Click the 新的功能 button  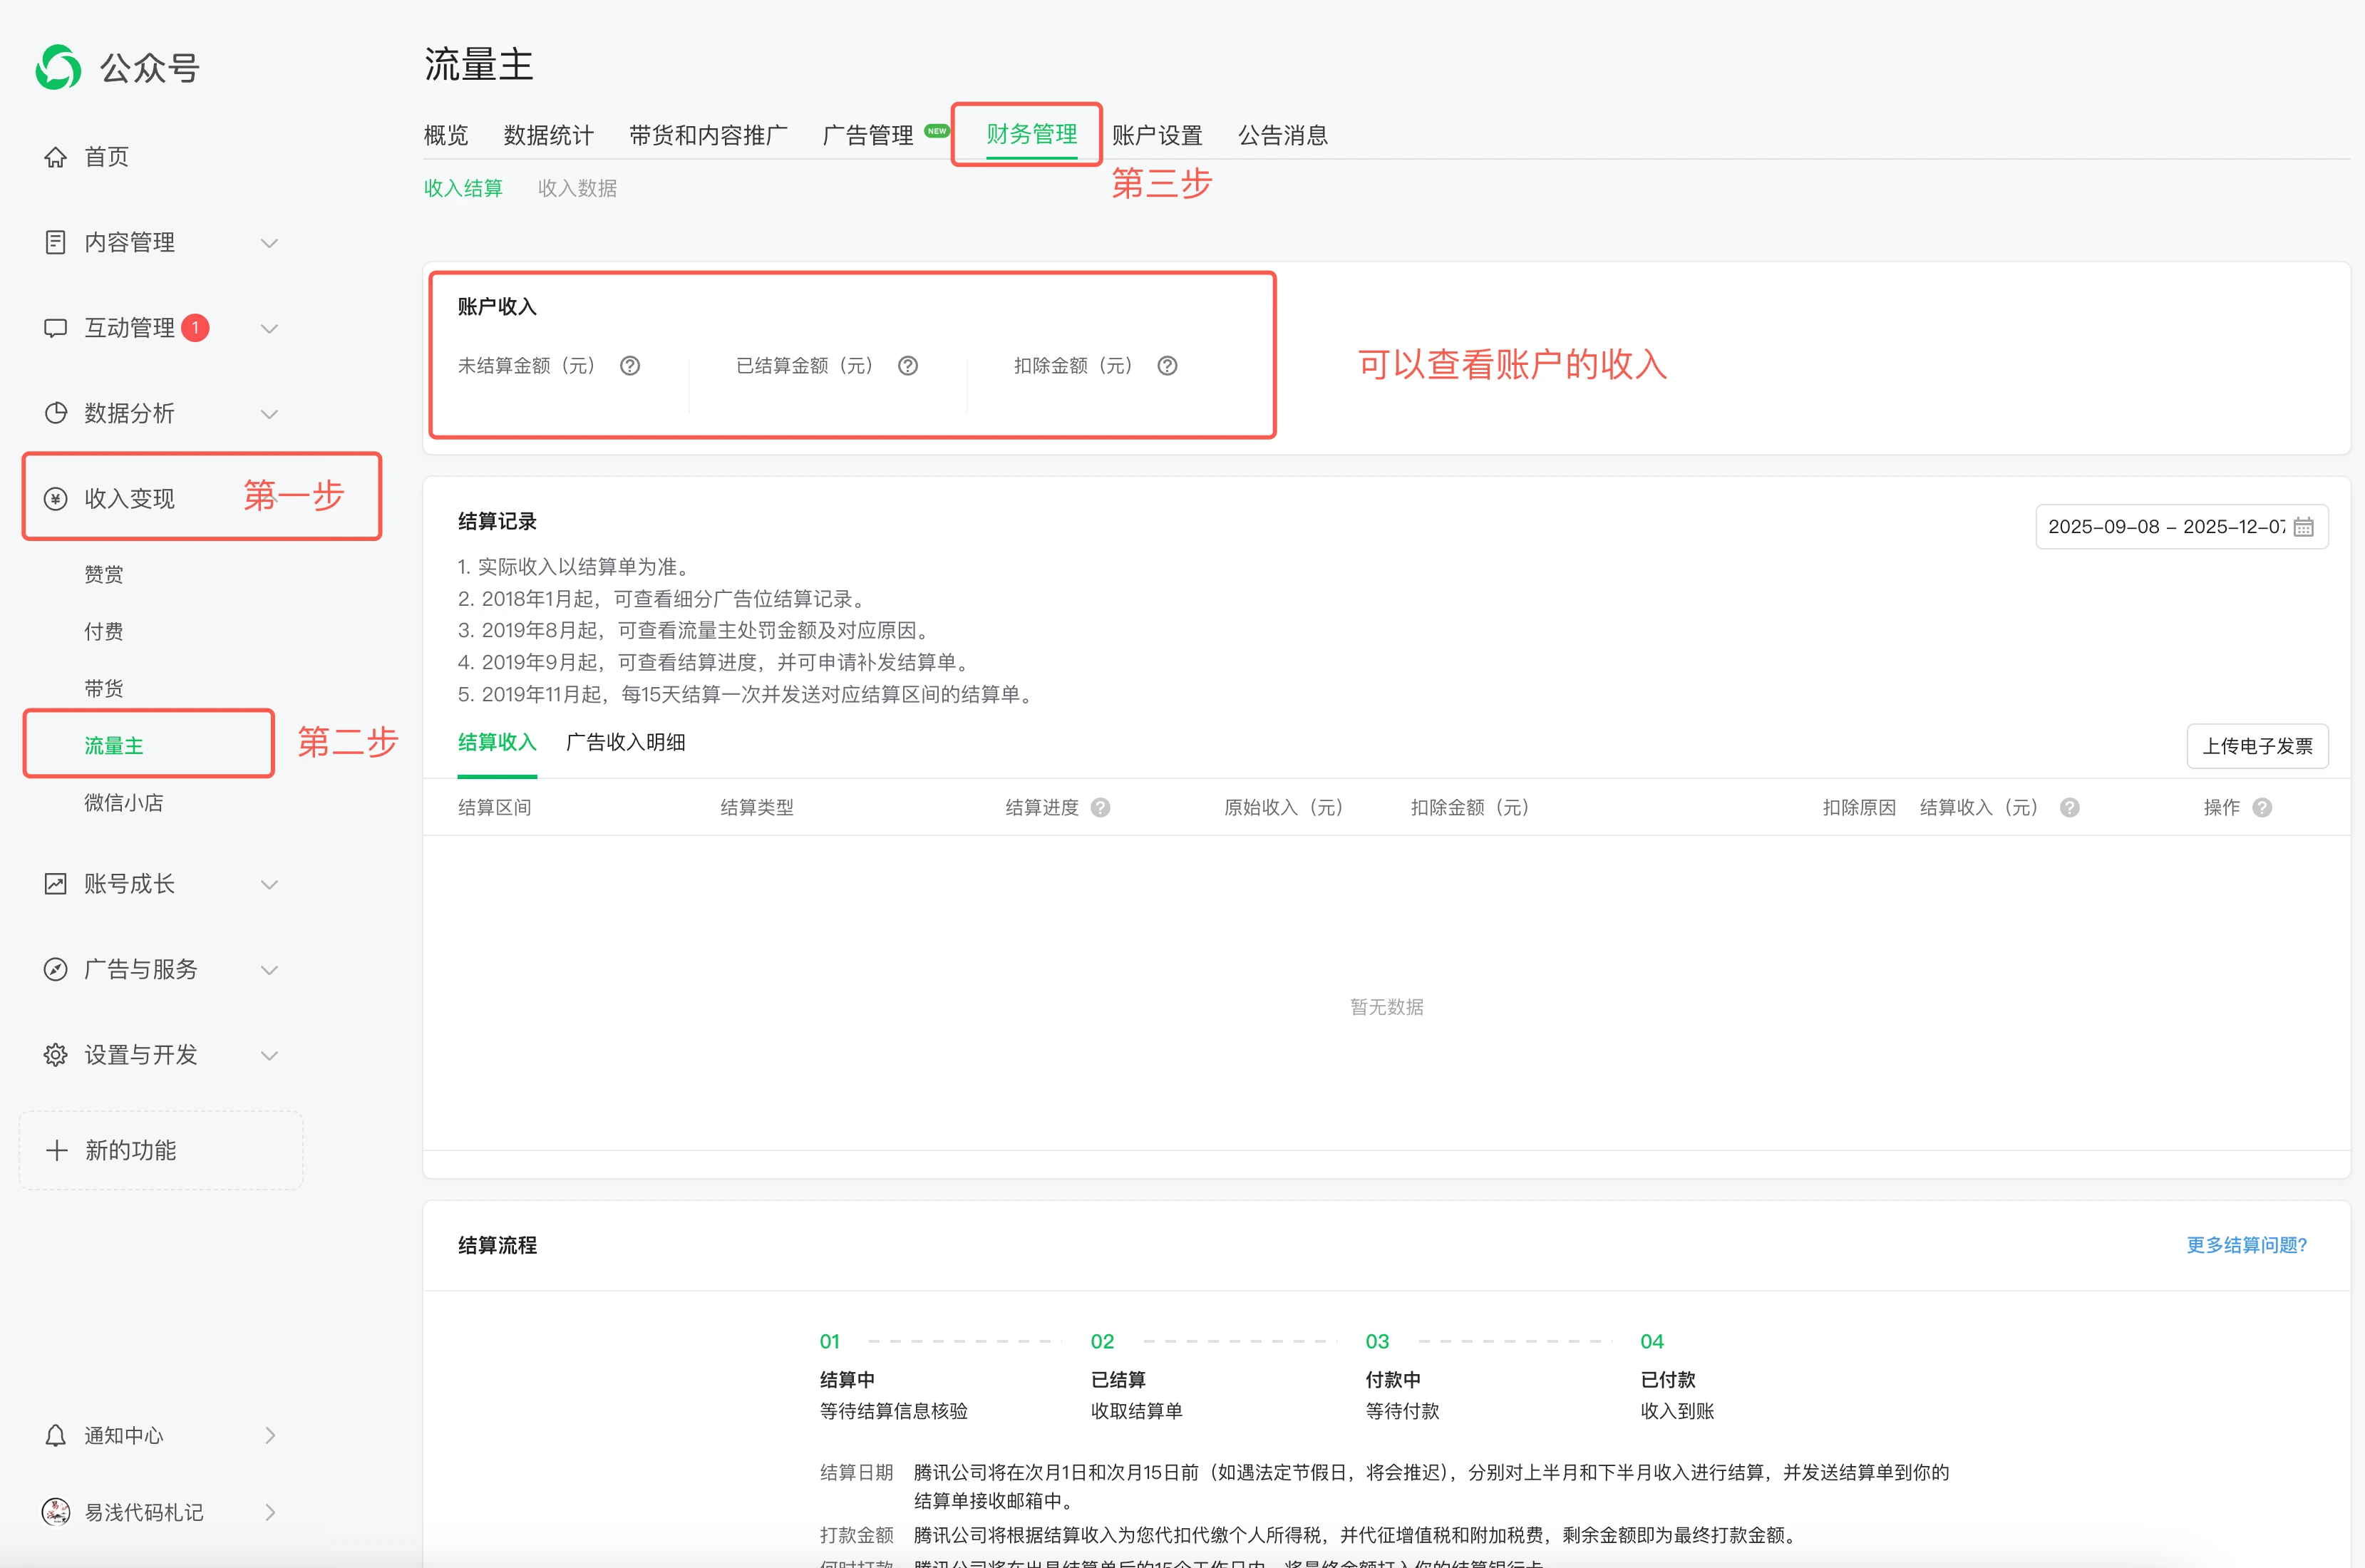pyautogui.click(x=161, y=1150)
